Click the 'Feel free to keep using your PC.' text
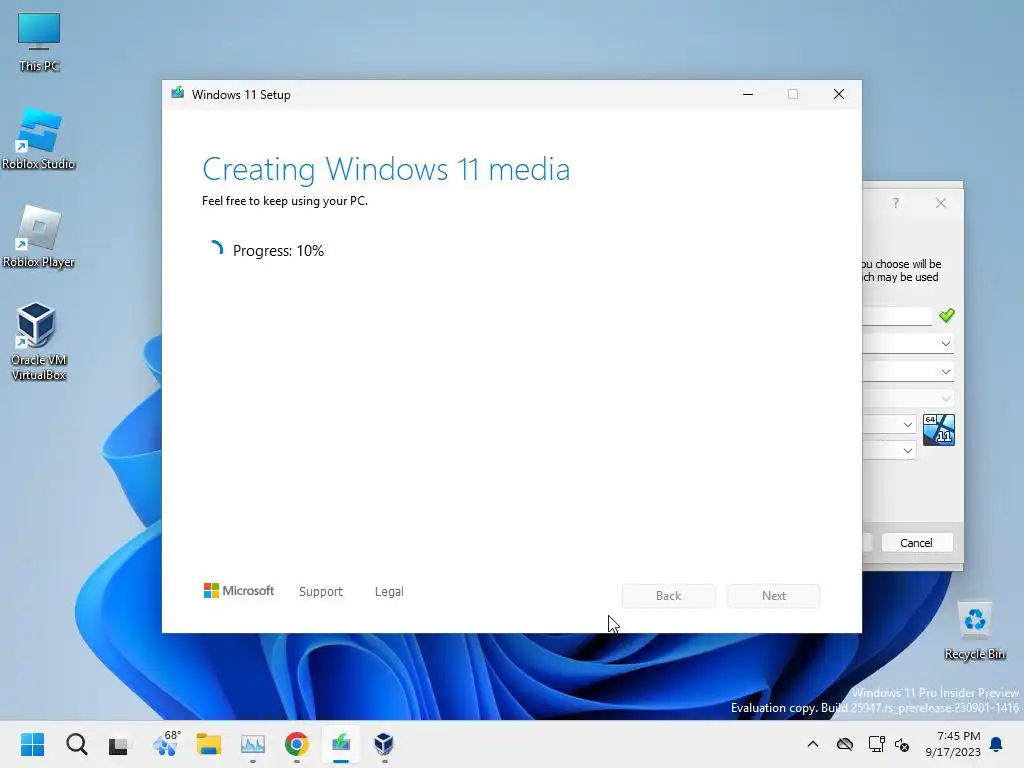This screenshot has width=1024, height=768. point(285,201)
